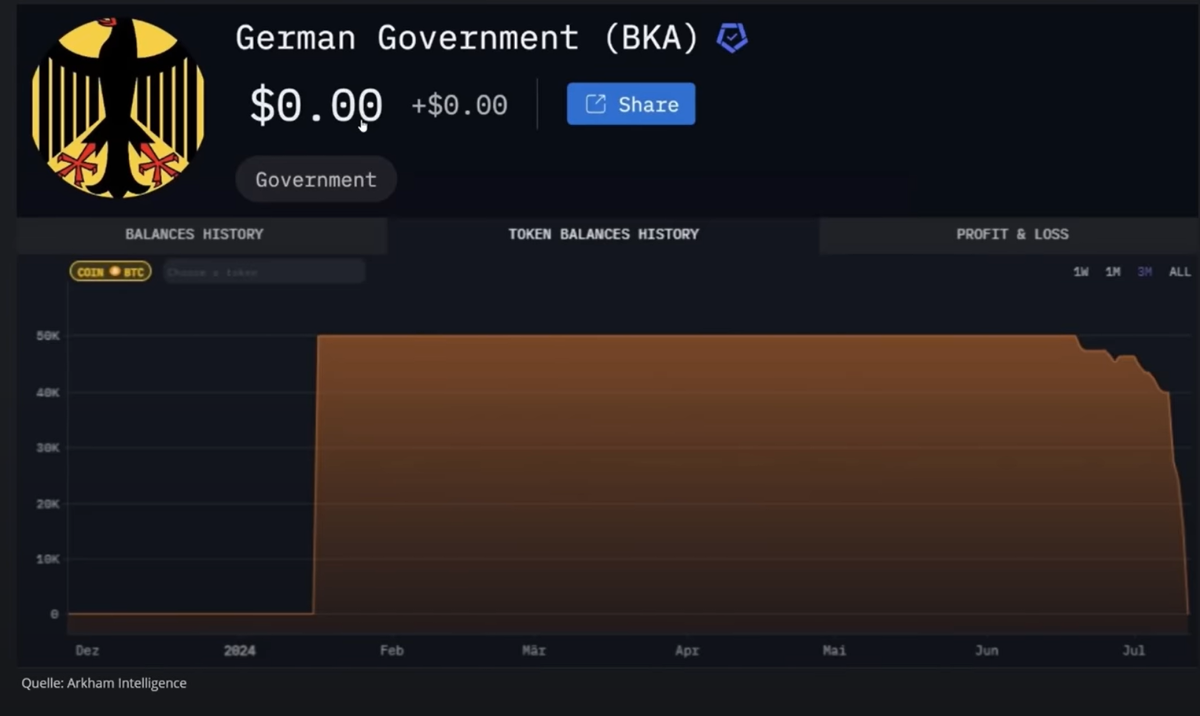The image size is (1200, 716).
Task: Click the $0.00 portfolio balance value
Action: point(315,105)
